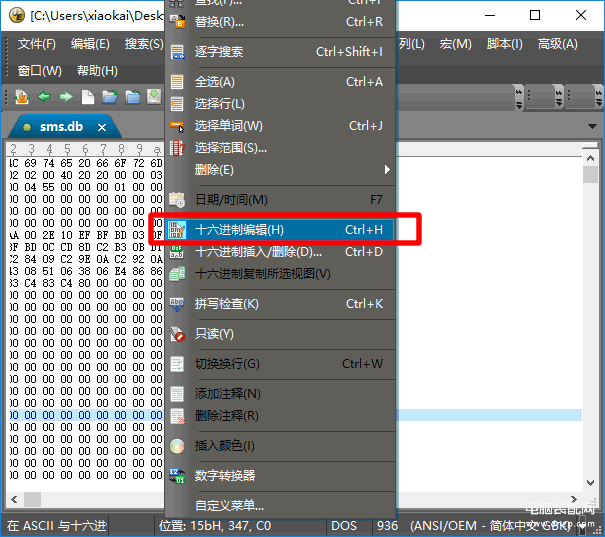The image size is (605, 537).
Task: Open the 文件(F) menu
Action: [37, 44]
